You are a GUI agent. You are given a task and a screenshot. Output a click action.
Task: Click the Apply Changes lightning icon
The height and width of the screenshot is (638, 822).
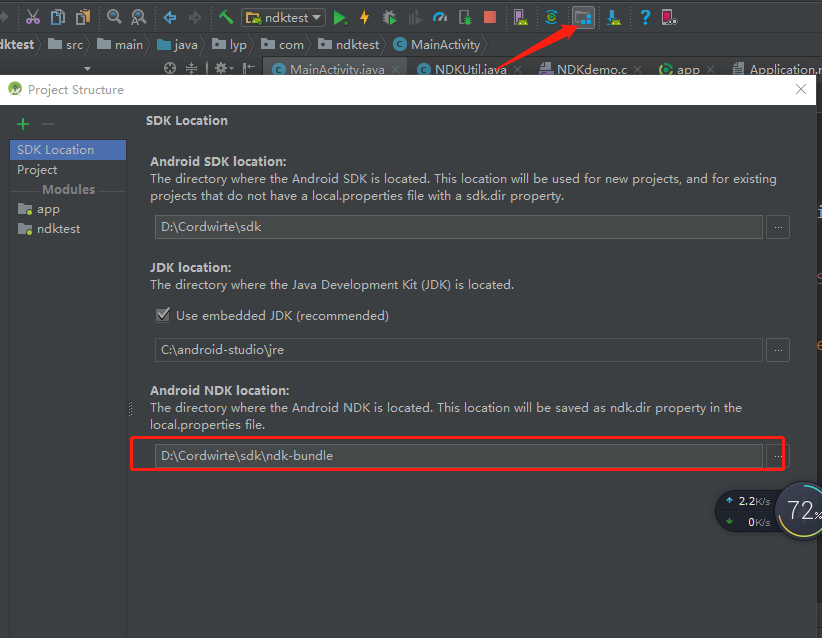pos(364,17)
